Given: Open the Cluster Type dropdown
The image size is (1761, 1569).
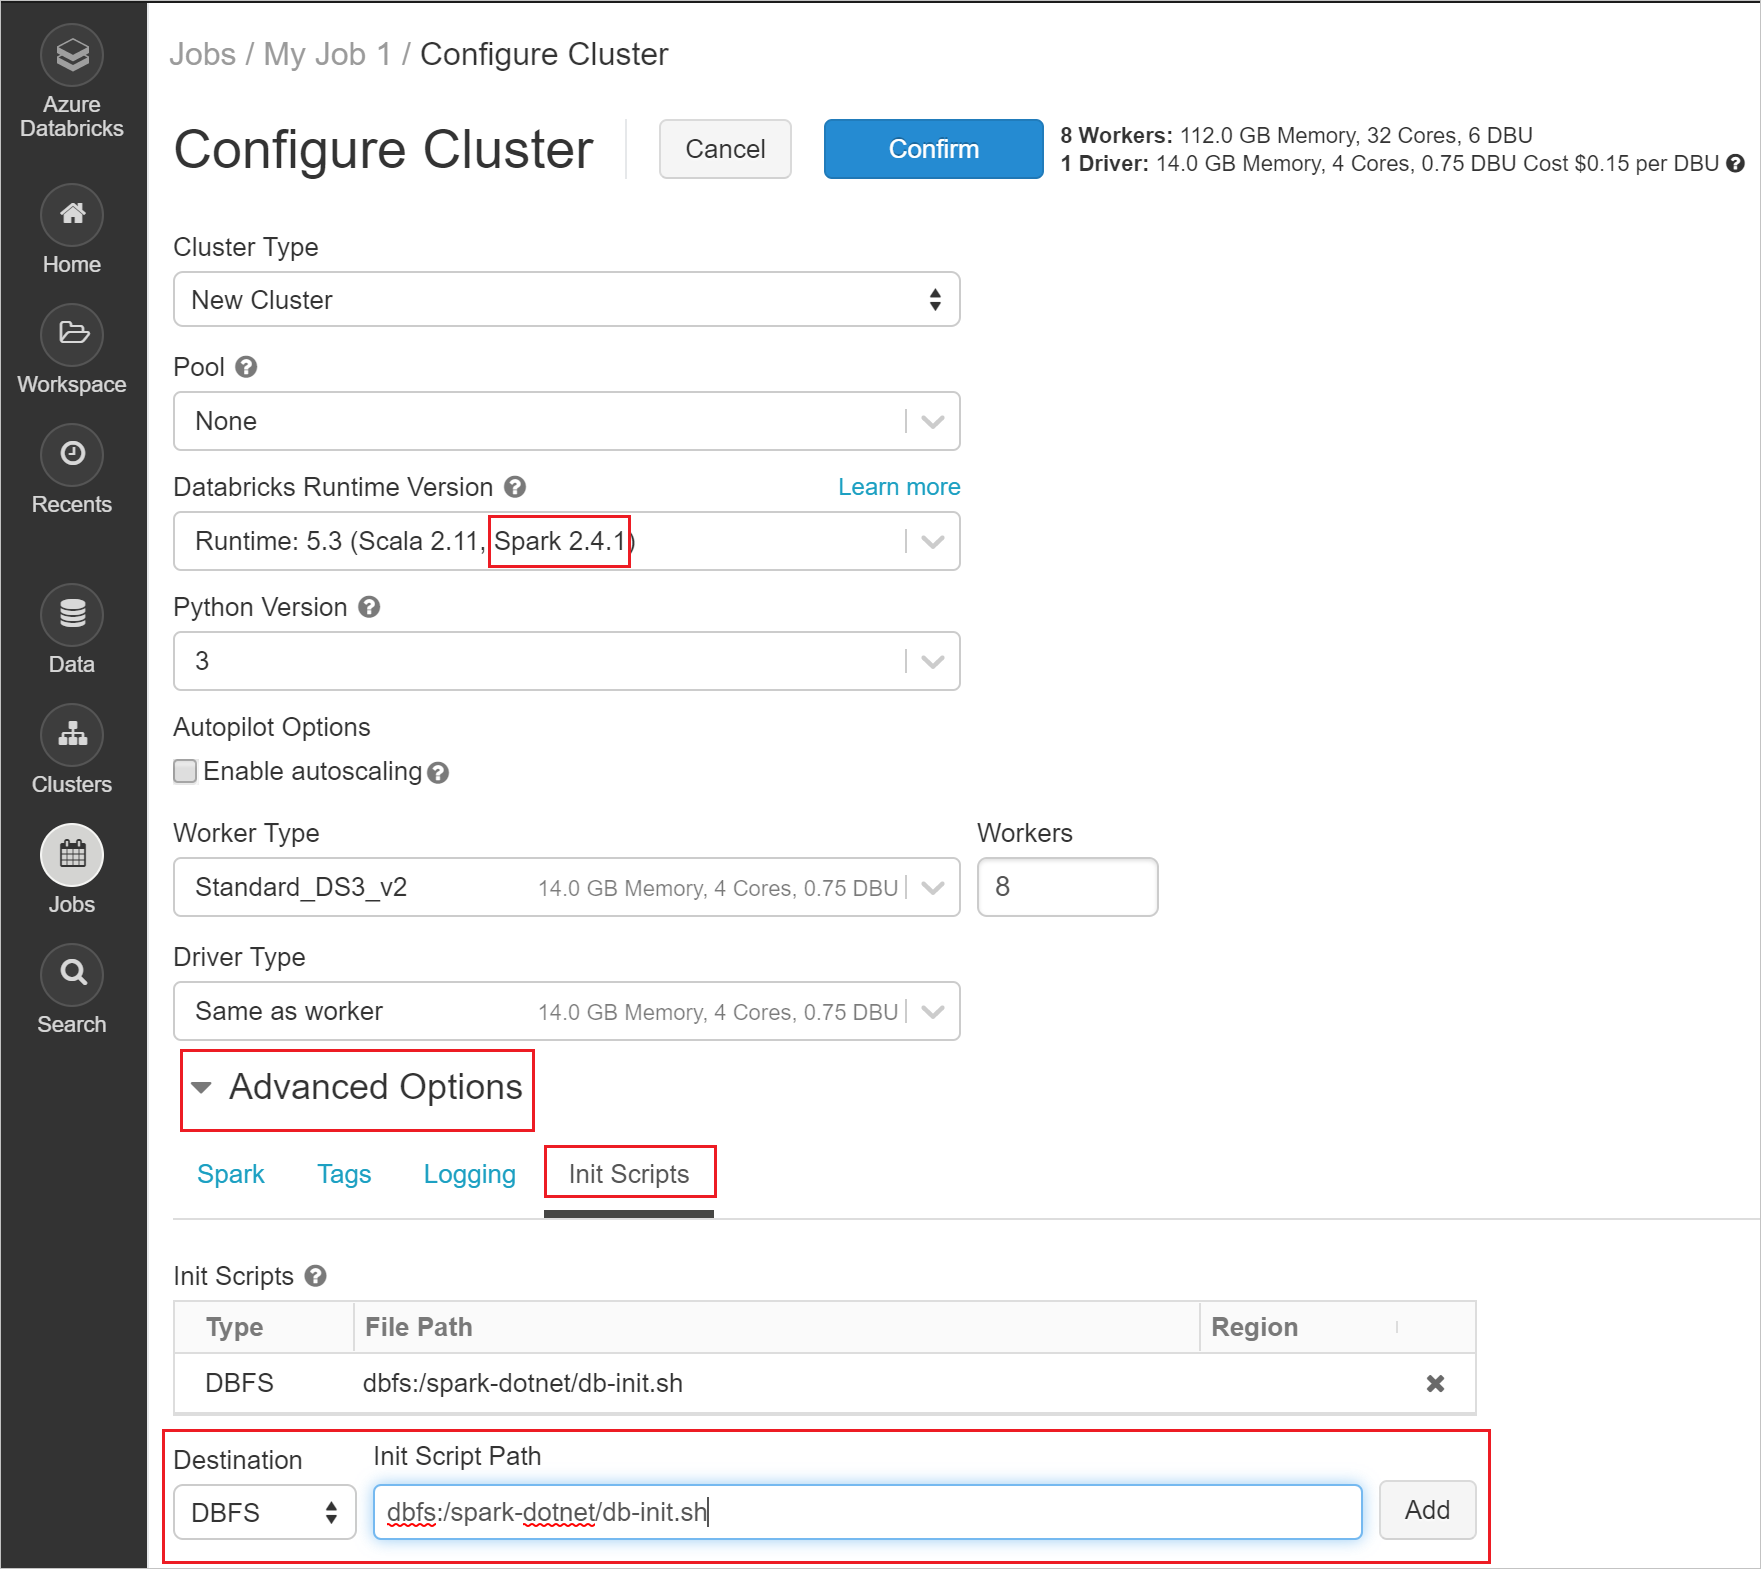Looking at the screenshot, I should (566, 299).
